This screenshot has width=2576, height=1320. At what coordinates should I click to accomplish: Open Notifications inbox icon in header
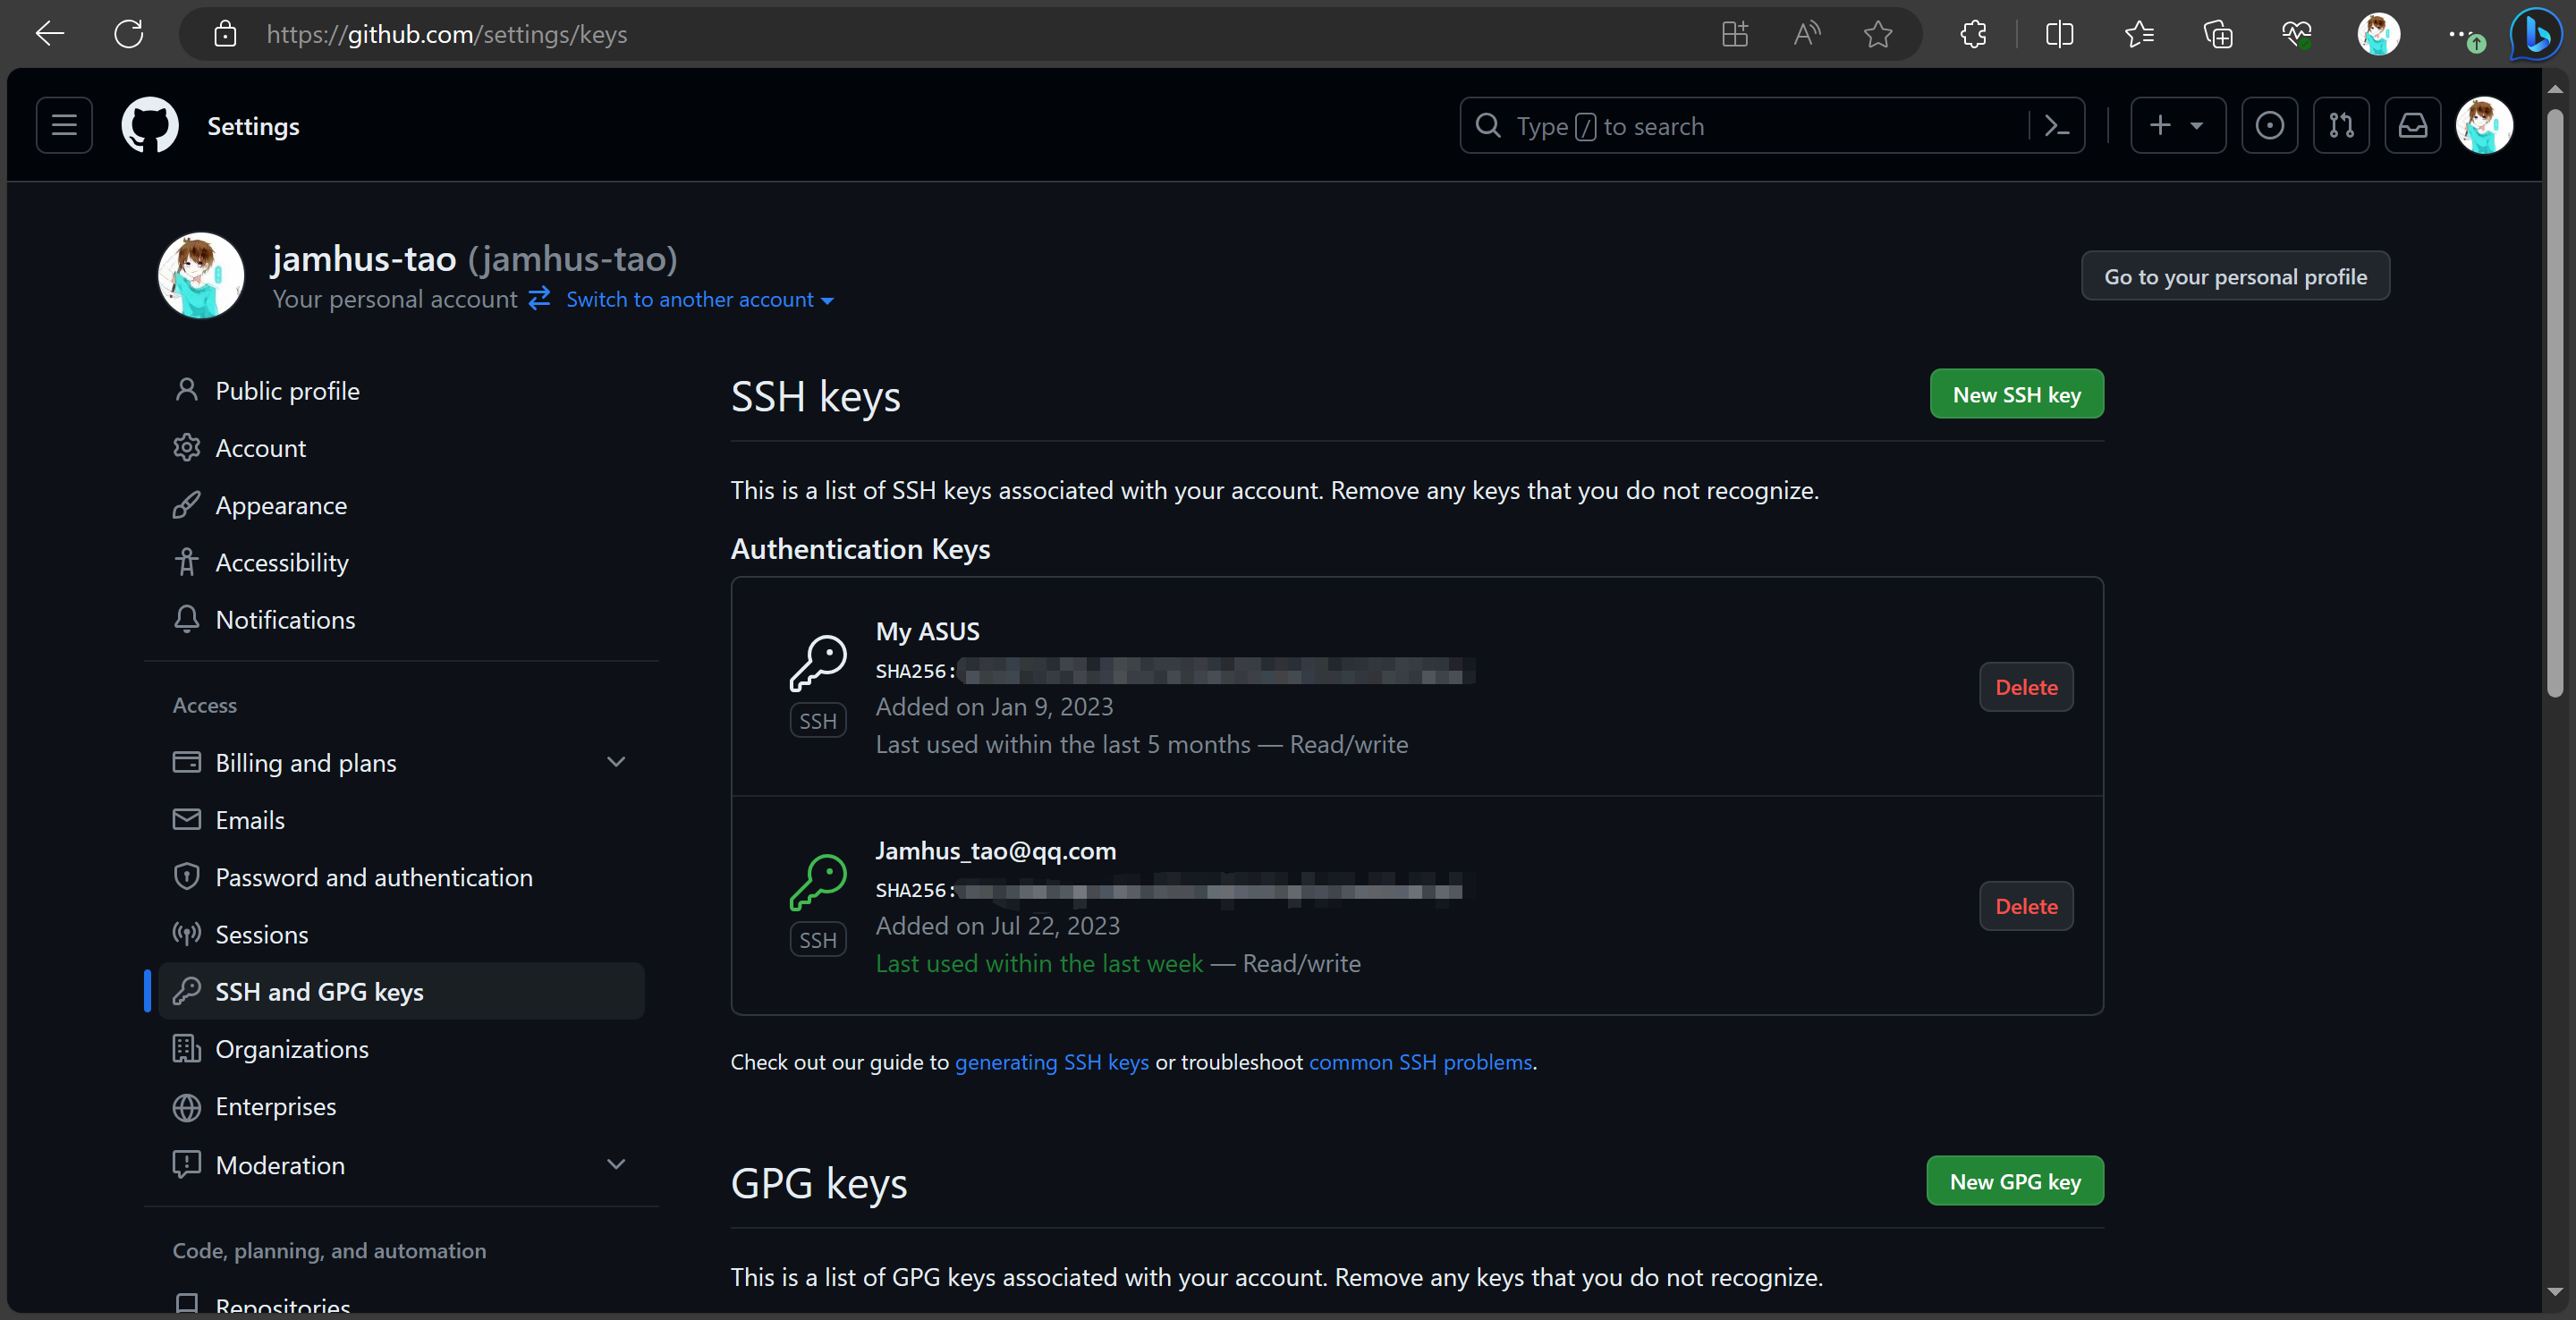click(2413, 126)
